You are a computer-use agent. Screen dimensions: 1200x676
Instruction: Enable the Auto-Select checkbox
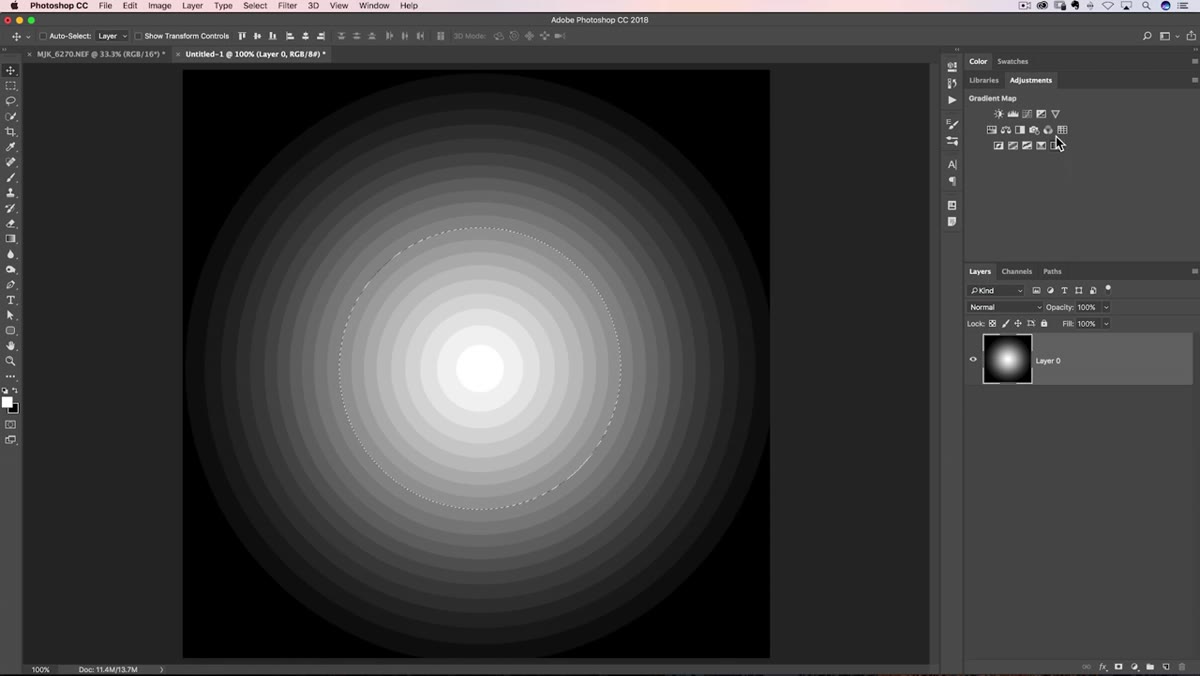(x=43, y=36)
